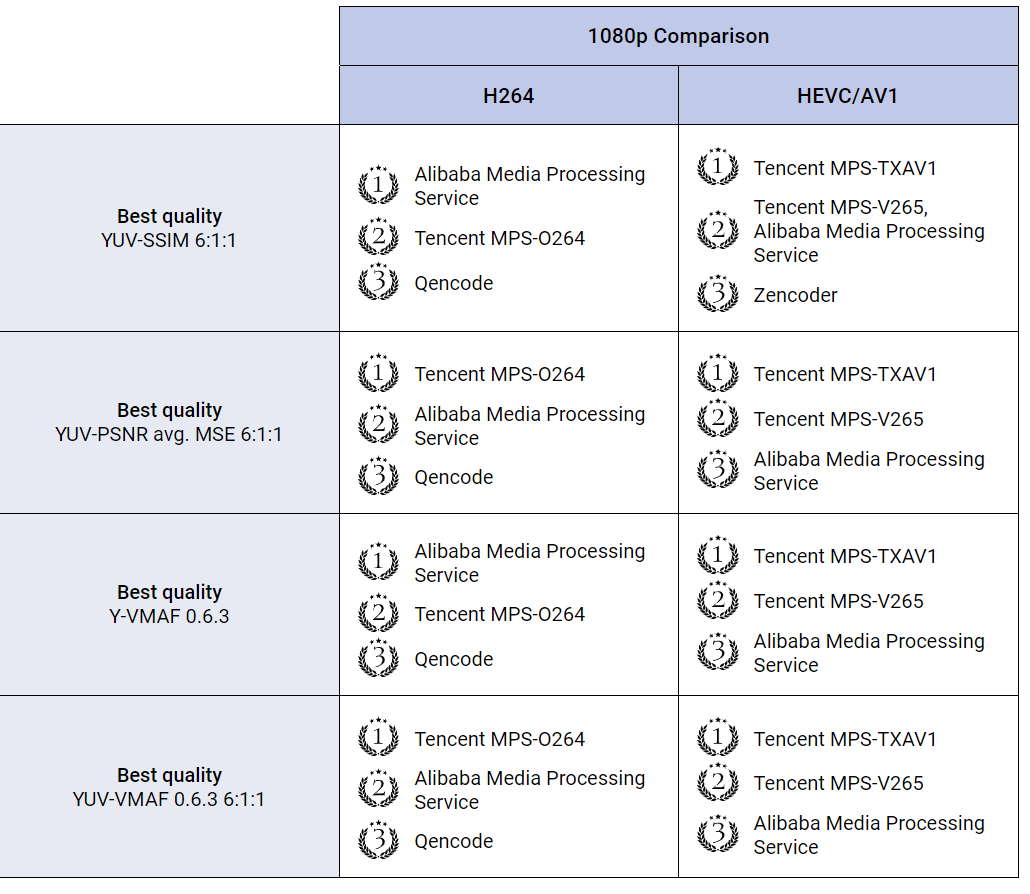Screen dimensions: 1030x894
Task: Click third-place badge in YUV-PSNR H264 cell
Action: tap(378, 477)
